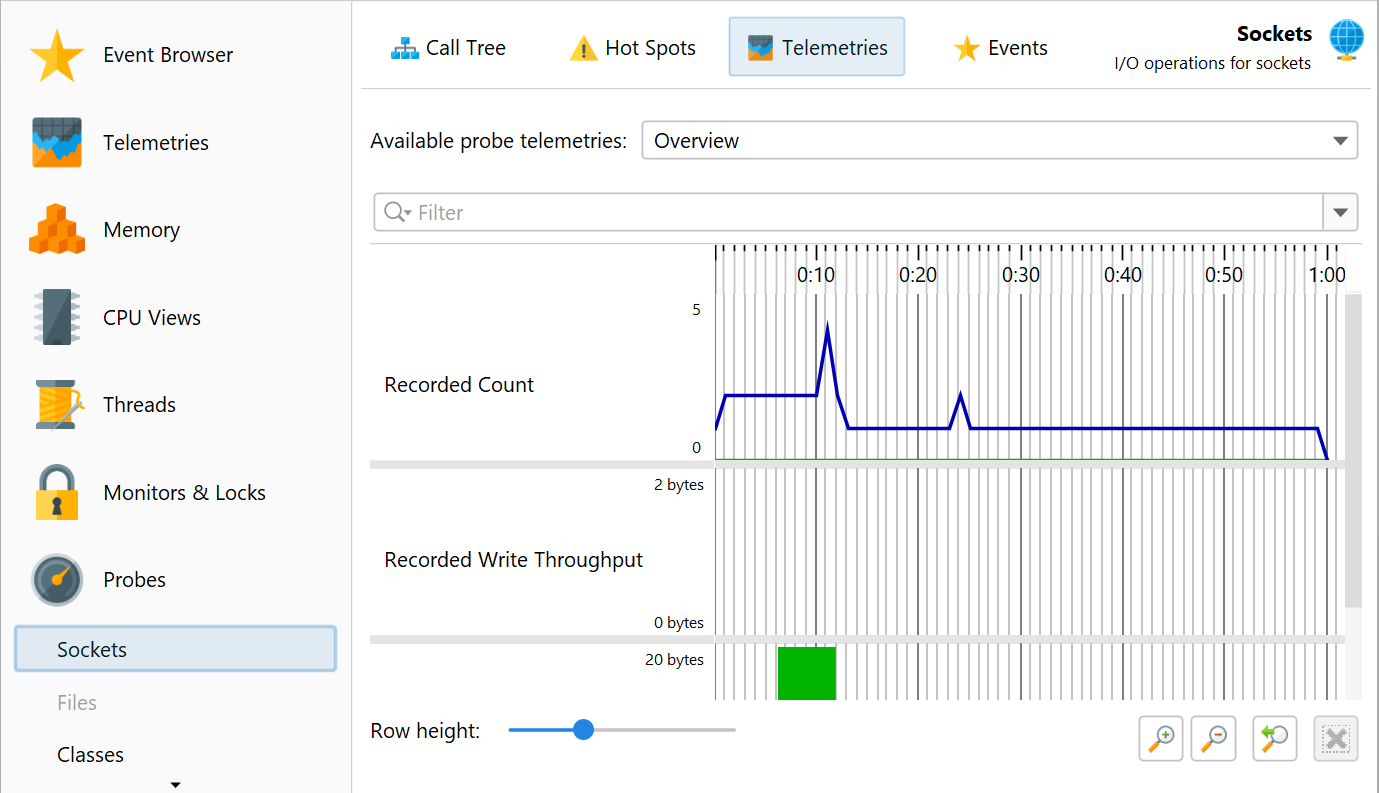The height and width of the screenshot is (793, 1379).
Task: Click the CPU Views chip icon
Action: click(x=57, y=318)
